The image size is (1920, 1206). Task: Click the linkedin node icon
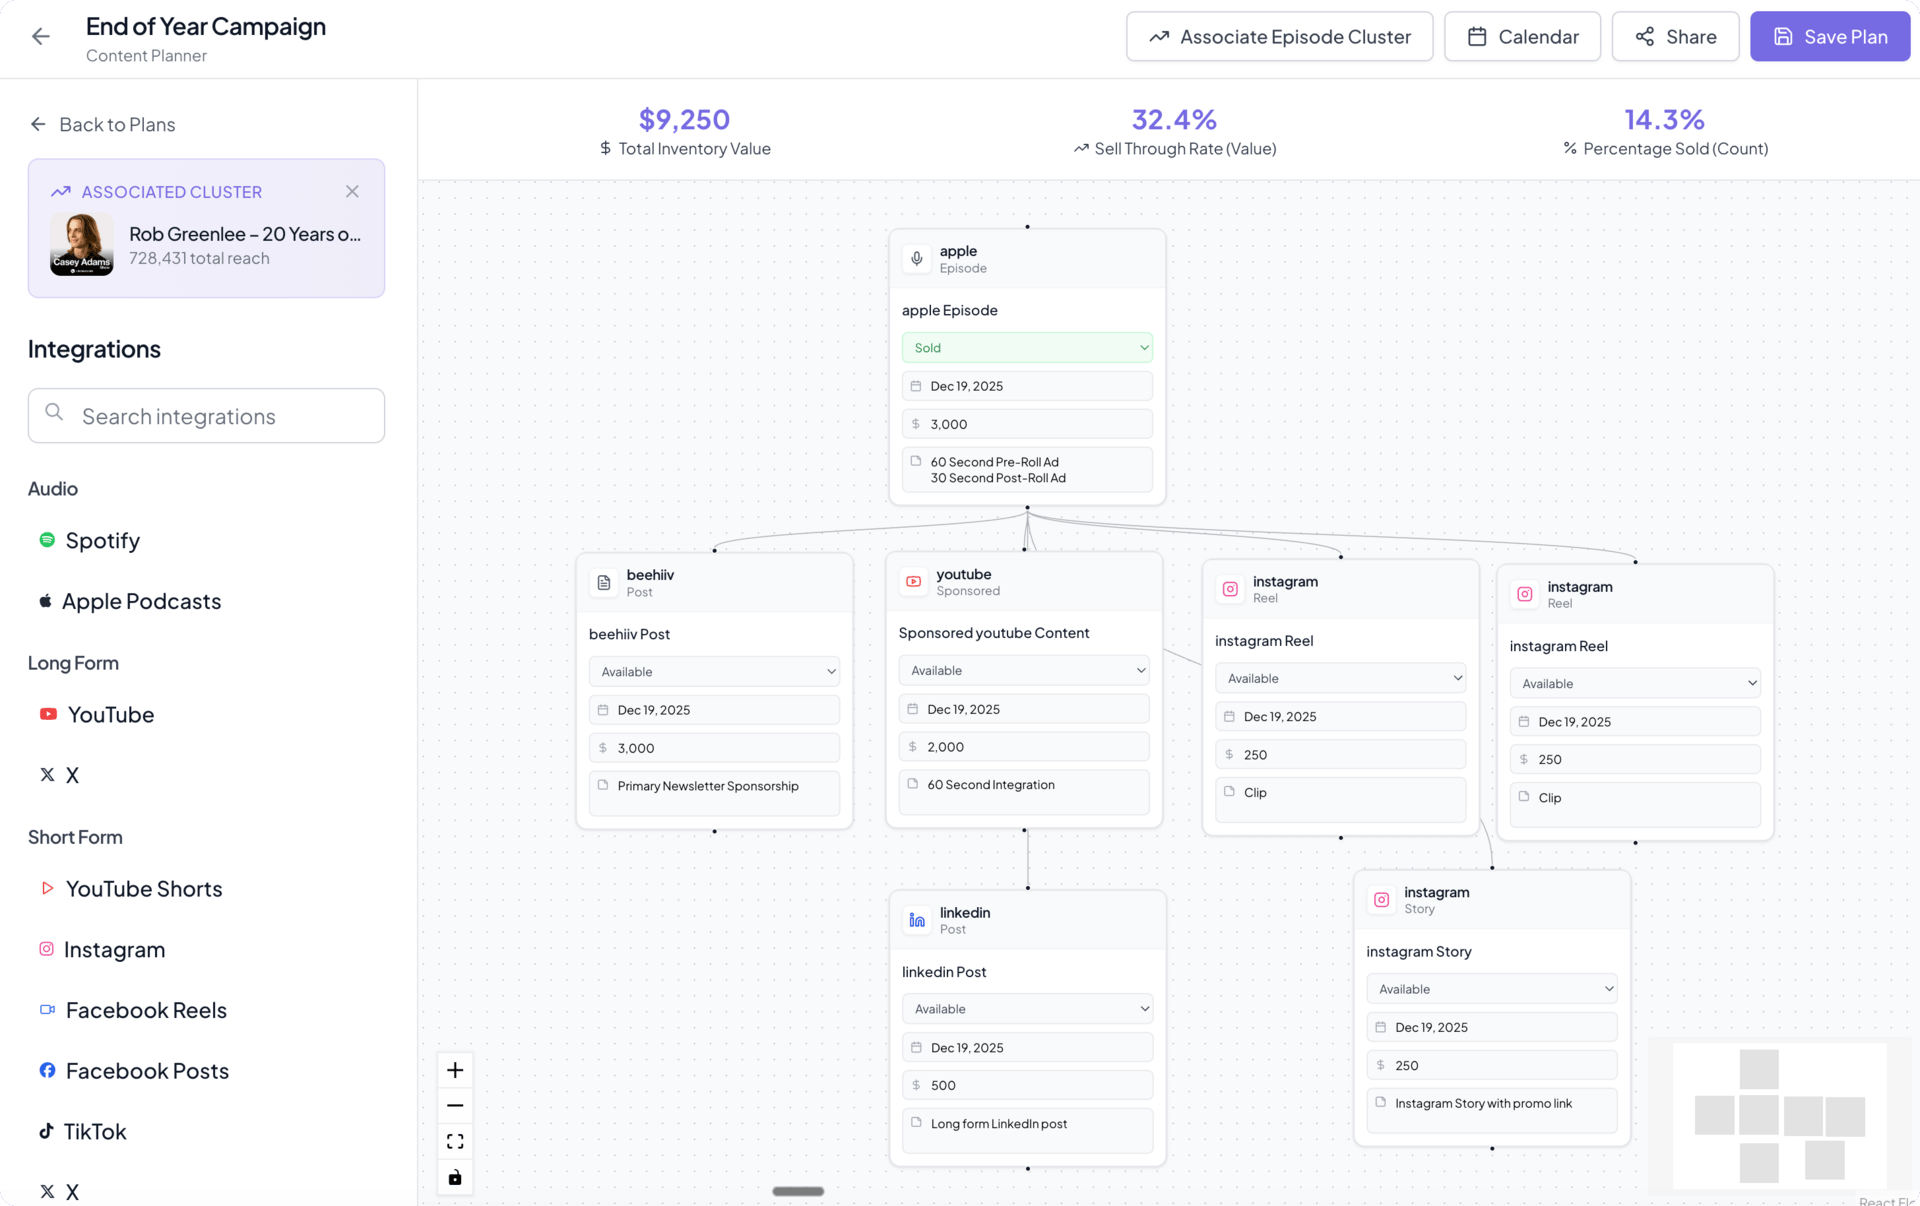[x=916, y=920]
